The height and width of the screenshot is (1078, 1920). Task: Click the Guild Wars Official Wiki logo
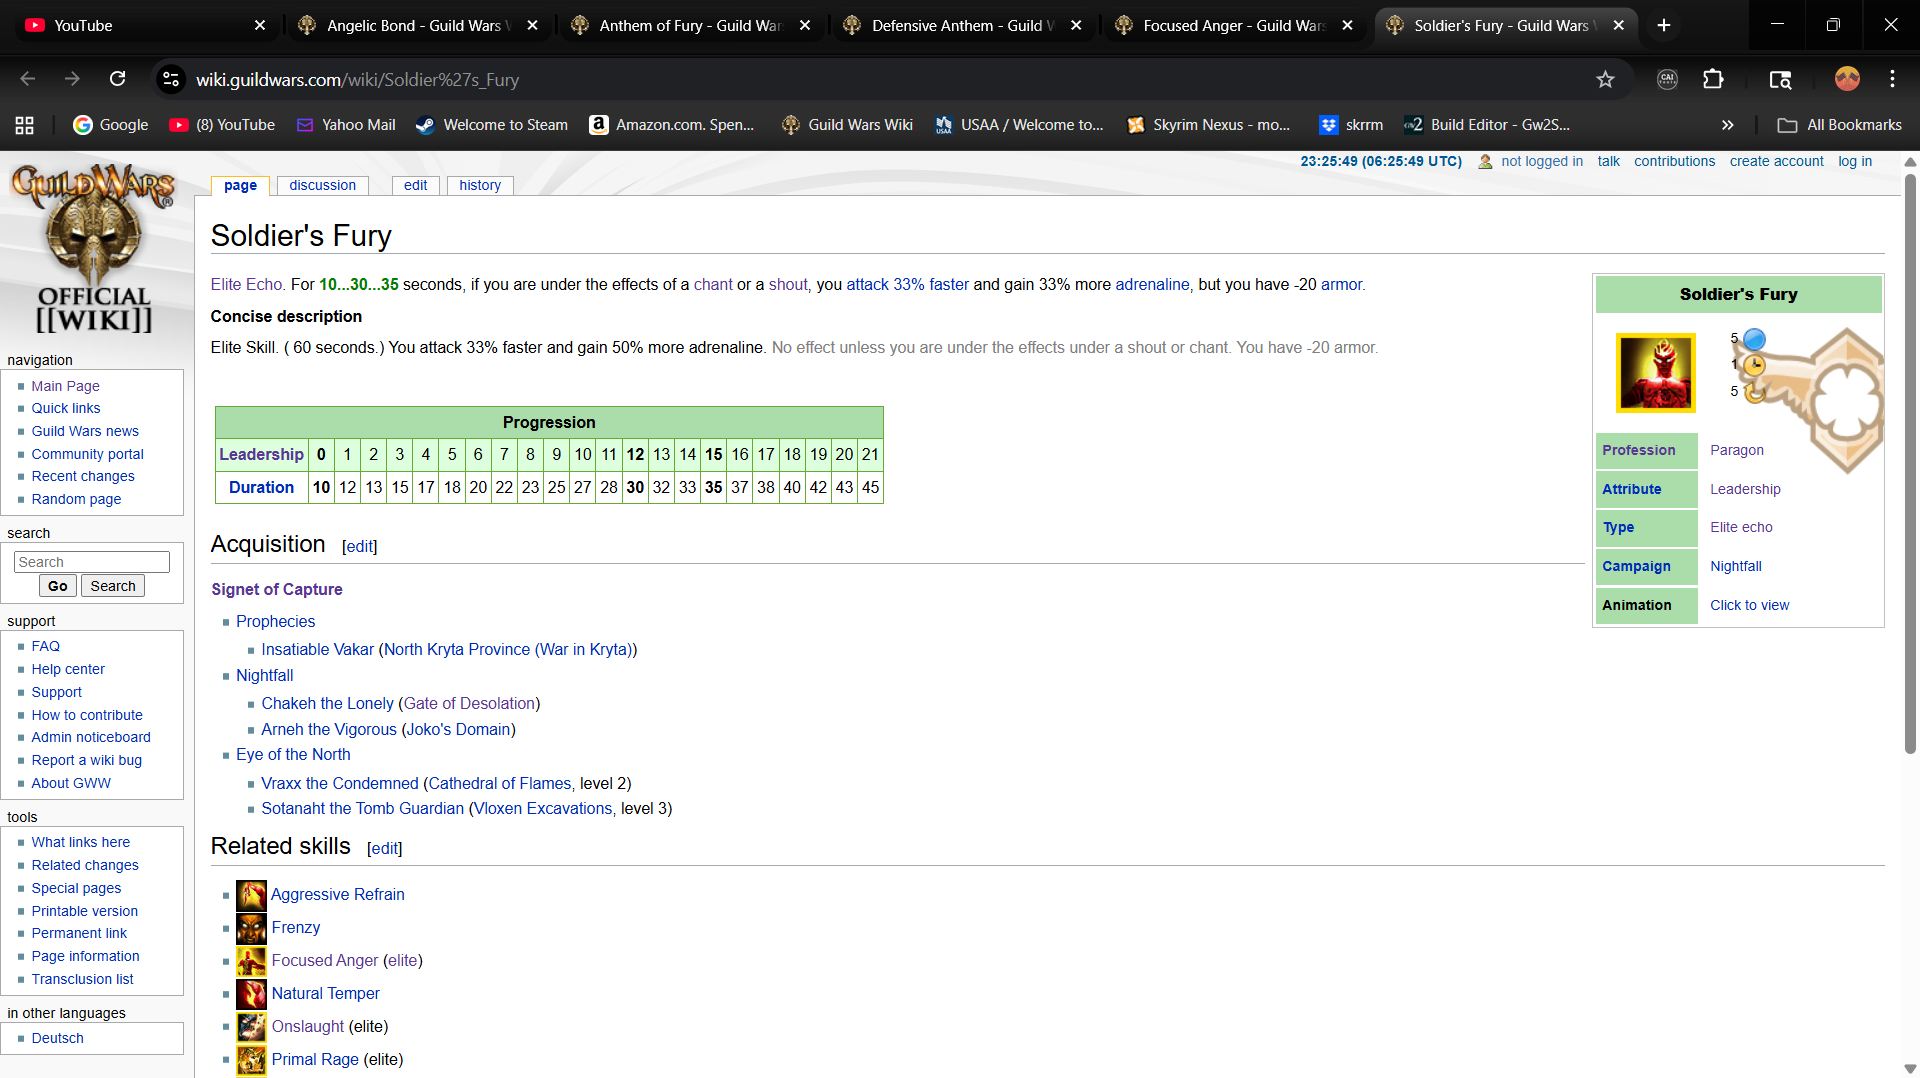94,248
